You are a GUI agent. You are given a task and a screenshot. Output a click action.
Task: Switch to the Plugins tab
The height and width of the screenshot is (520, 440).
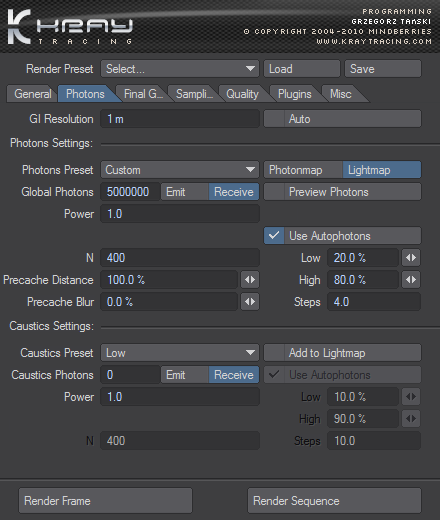[x=294, y=94]
